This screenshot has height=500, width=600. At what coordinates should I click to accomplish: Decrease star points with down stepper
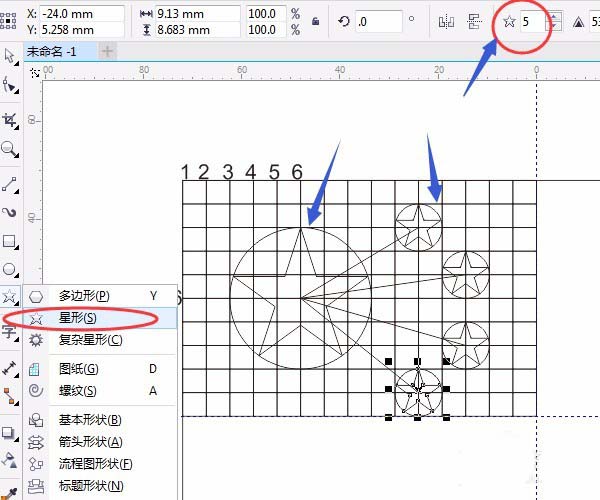555,26
